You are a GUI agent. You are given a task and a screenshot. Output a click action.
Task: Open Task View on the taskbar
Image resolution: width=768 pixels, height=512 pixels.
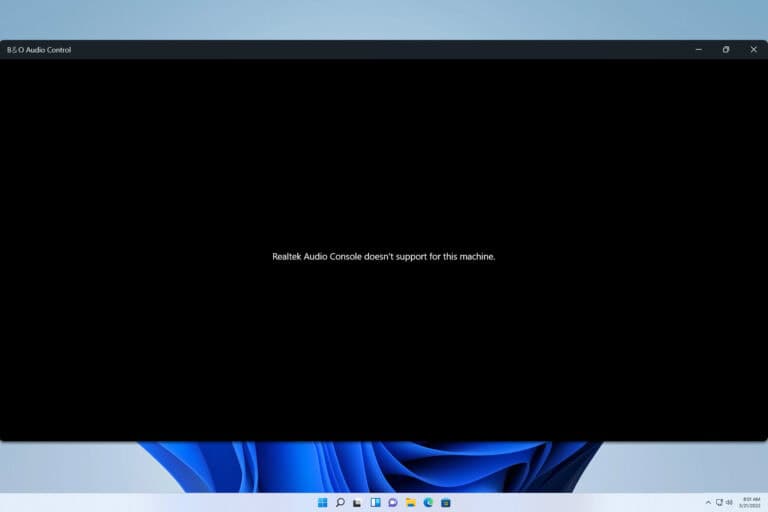click(358, 503)
